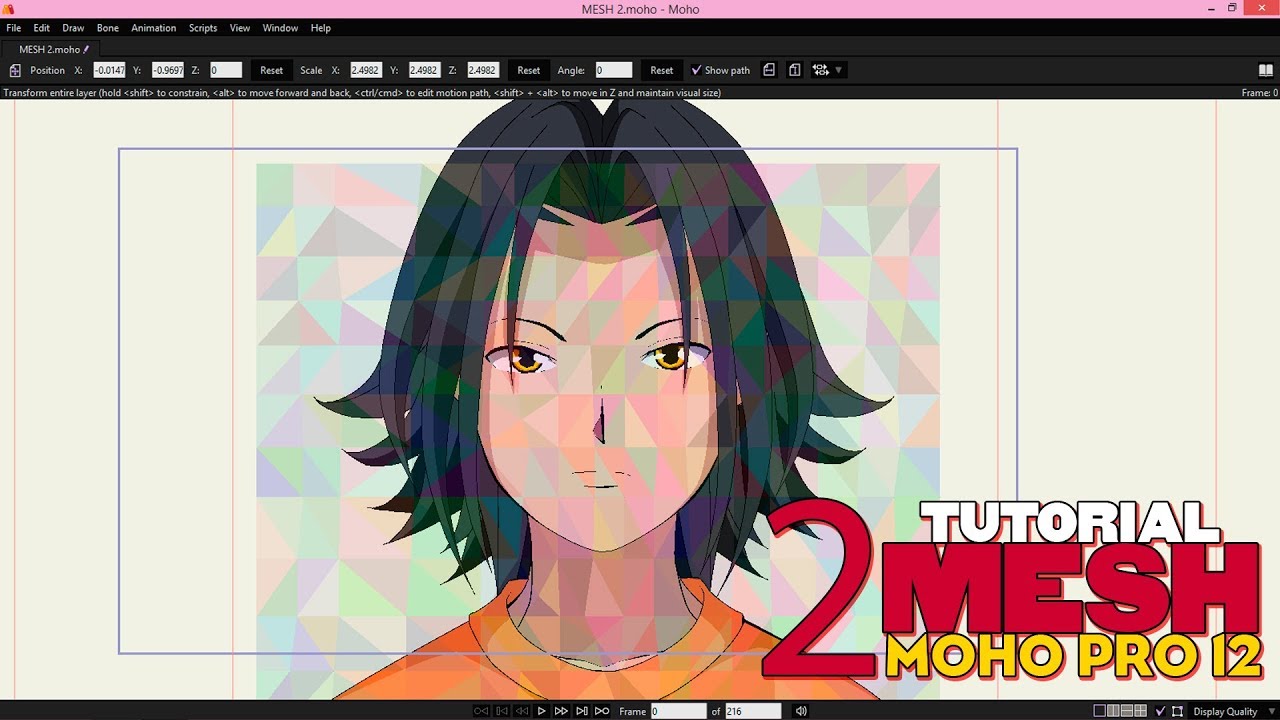Open the Edit menu
Screen dimensions: 1280x720
42,28
